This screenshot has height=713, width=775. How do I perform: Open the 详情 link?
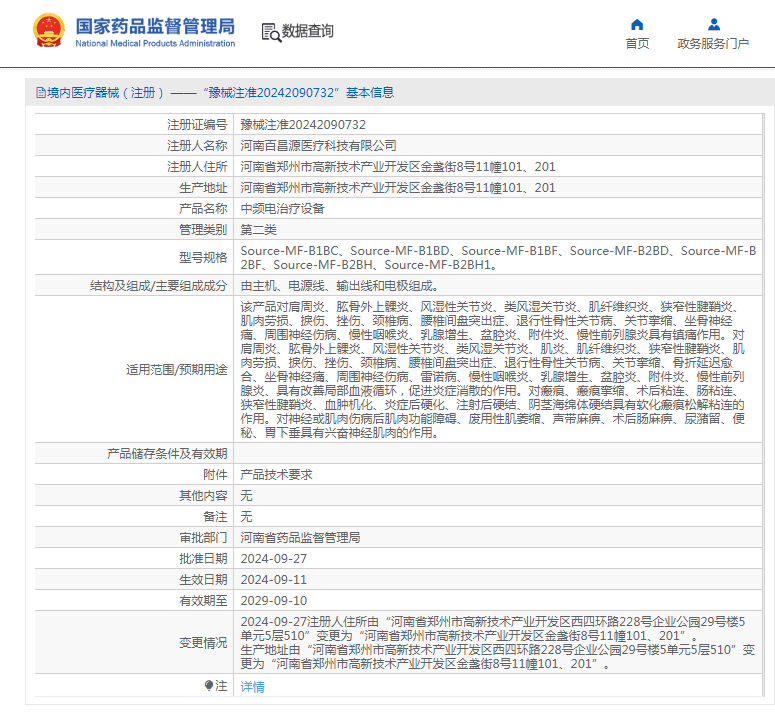point(253,687)
